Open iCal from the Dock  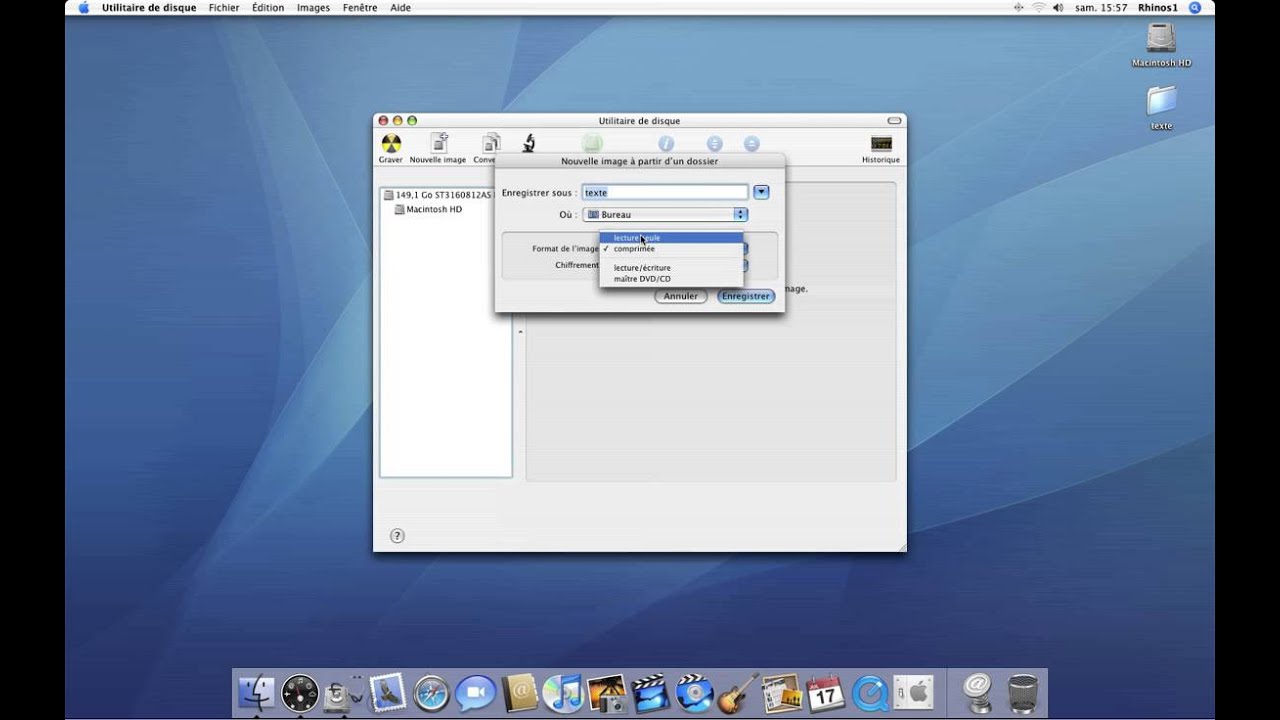click(x=826, y=692)
